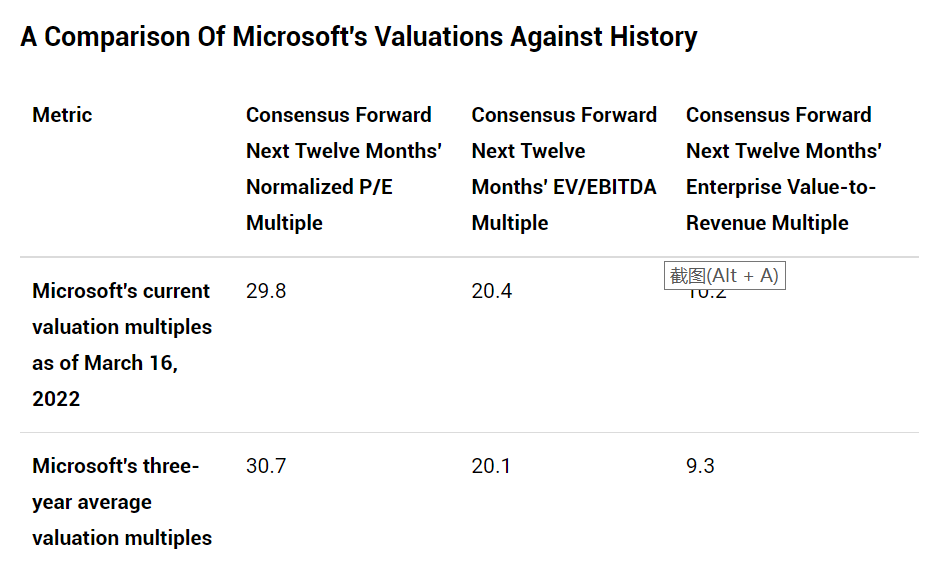
Task: Select the three-year EV-to-Revenue value 9.3
Action: point(700,466)
